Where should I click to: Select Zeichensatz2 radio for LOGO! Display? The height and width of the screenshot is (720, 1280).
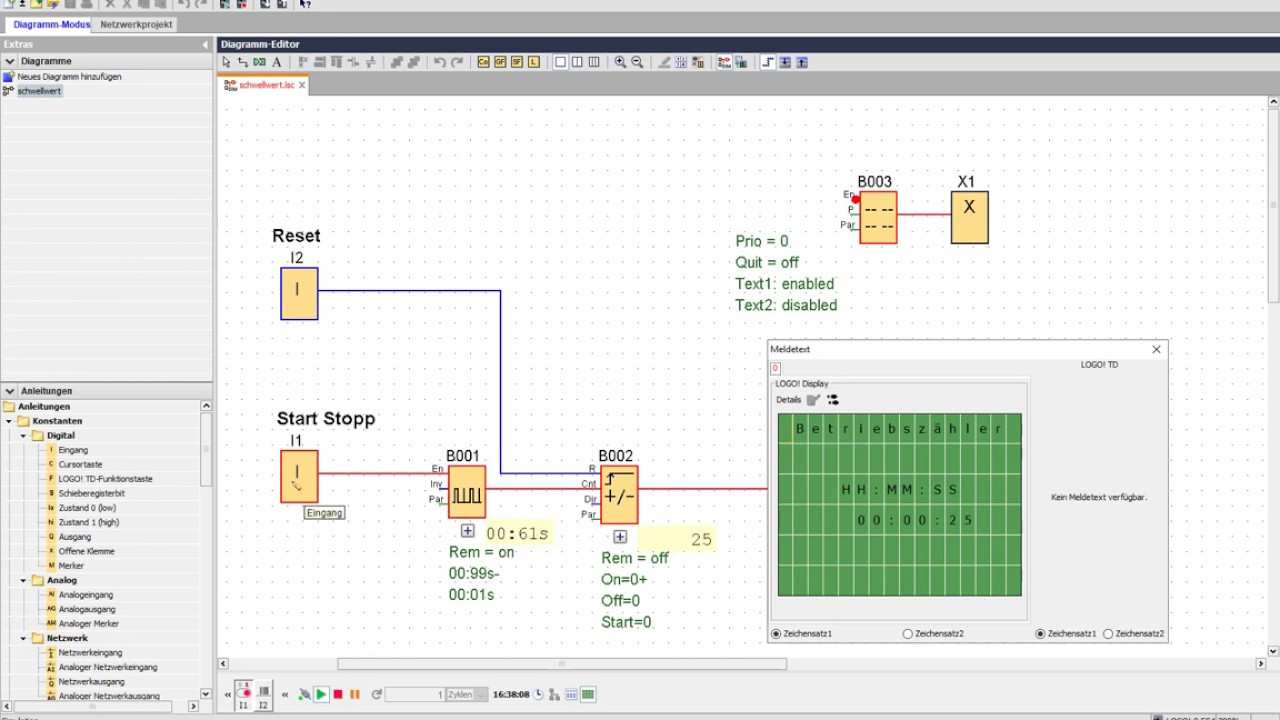pos(908,634)
